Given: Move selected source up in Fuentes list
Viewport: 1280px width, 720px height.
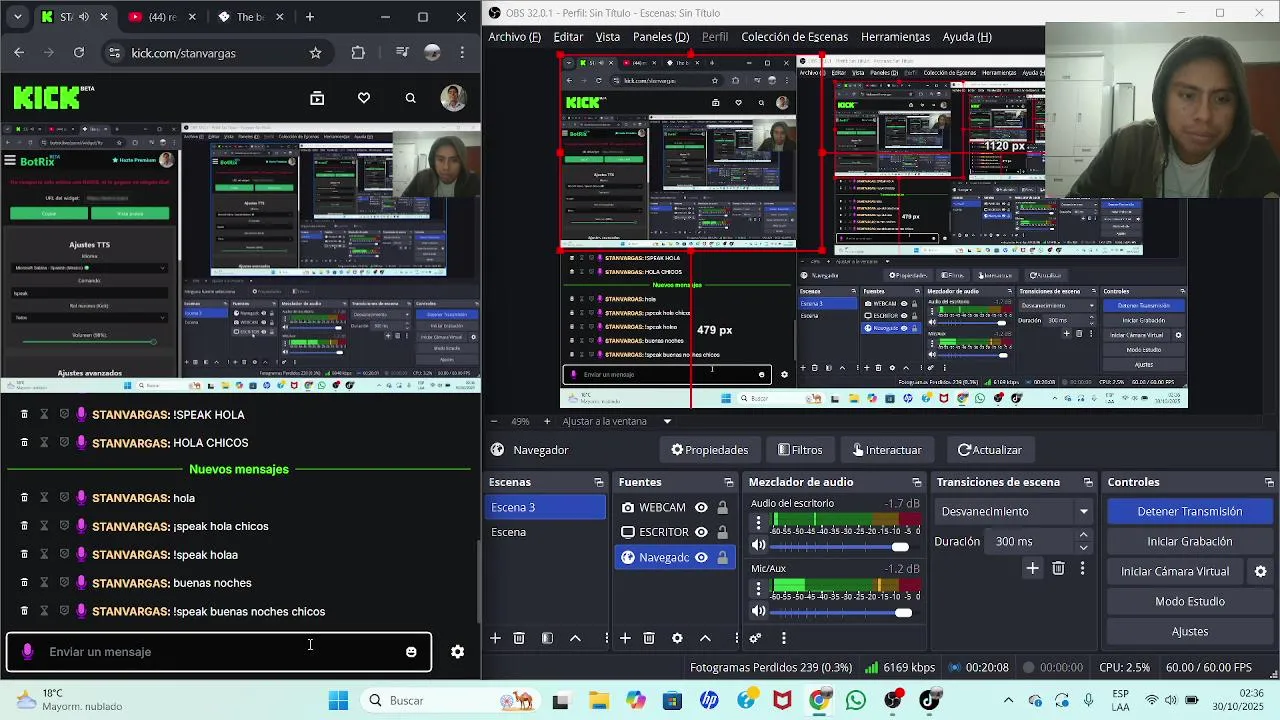Looking at the screenshot, I should 705,638.
